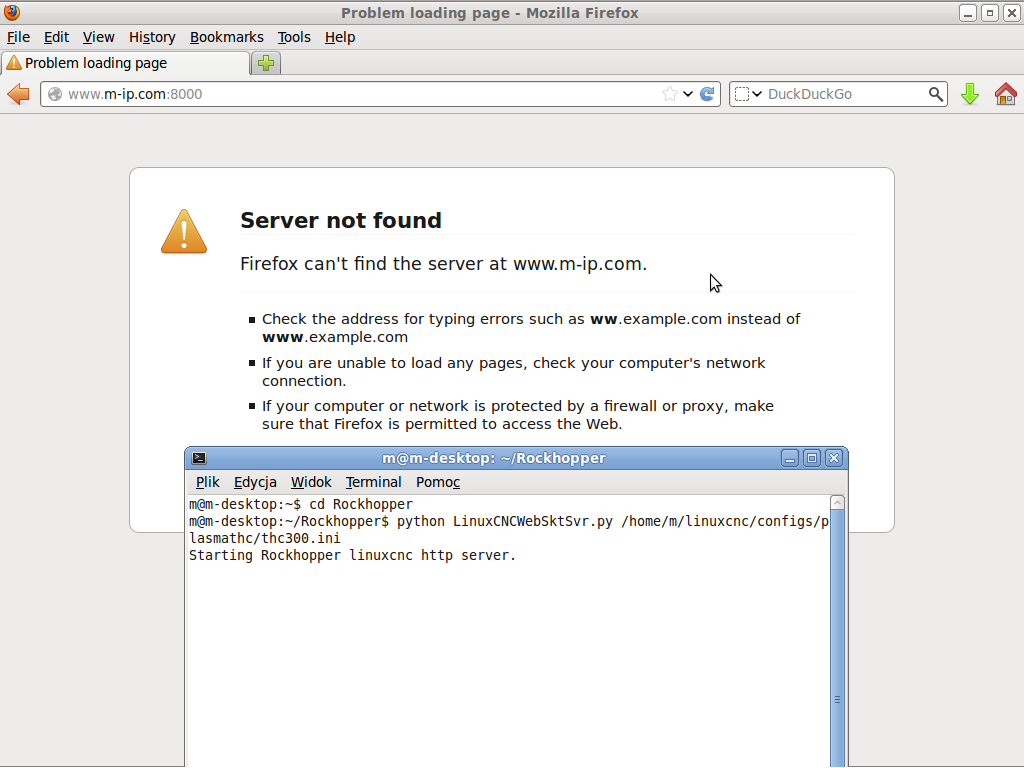
Task: Open the Widok menu in the terminal
Action: [311, 482]
